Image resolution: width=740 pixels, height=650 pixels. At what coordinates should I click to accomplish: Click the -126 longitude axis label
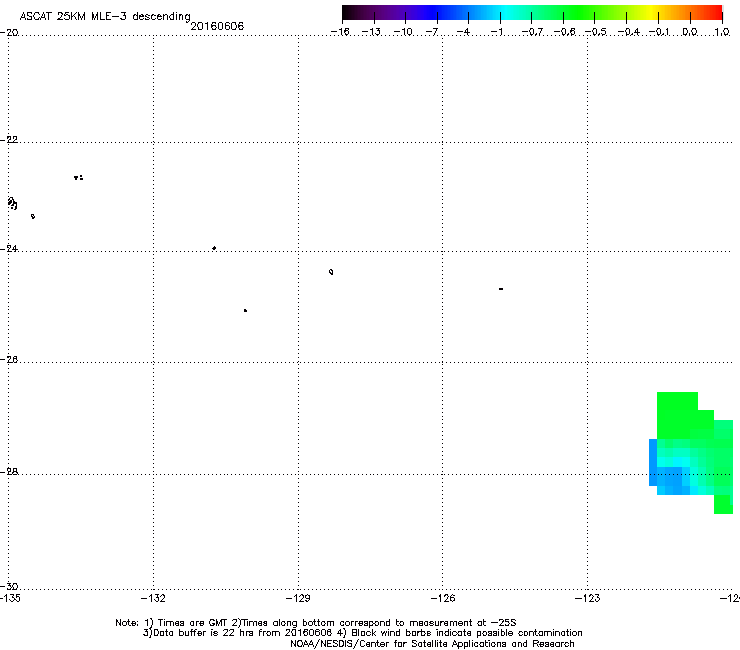tap(443, 598)
